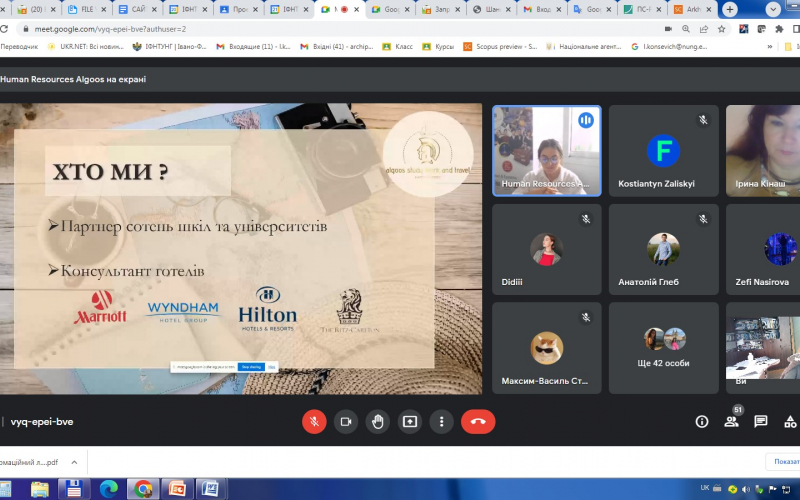Click the volume icon in system tray

click(745, 489)
